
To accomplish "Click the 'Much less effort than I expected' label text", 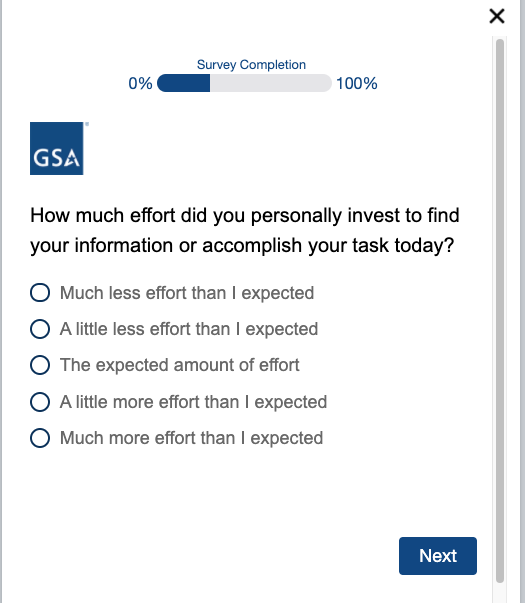I will 187,293.
